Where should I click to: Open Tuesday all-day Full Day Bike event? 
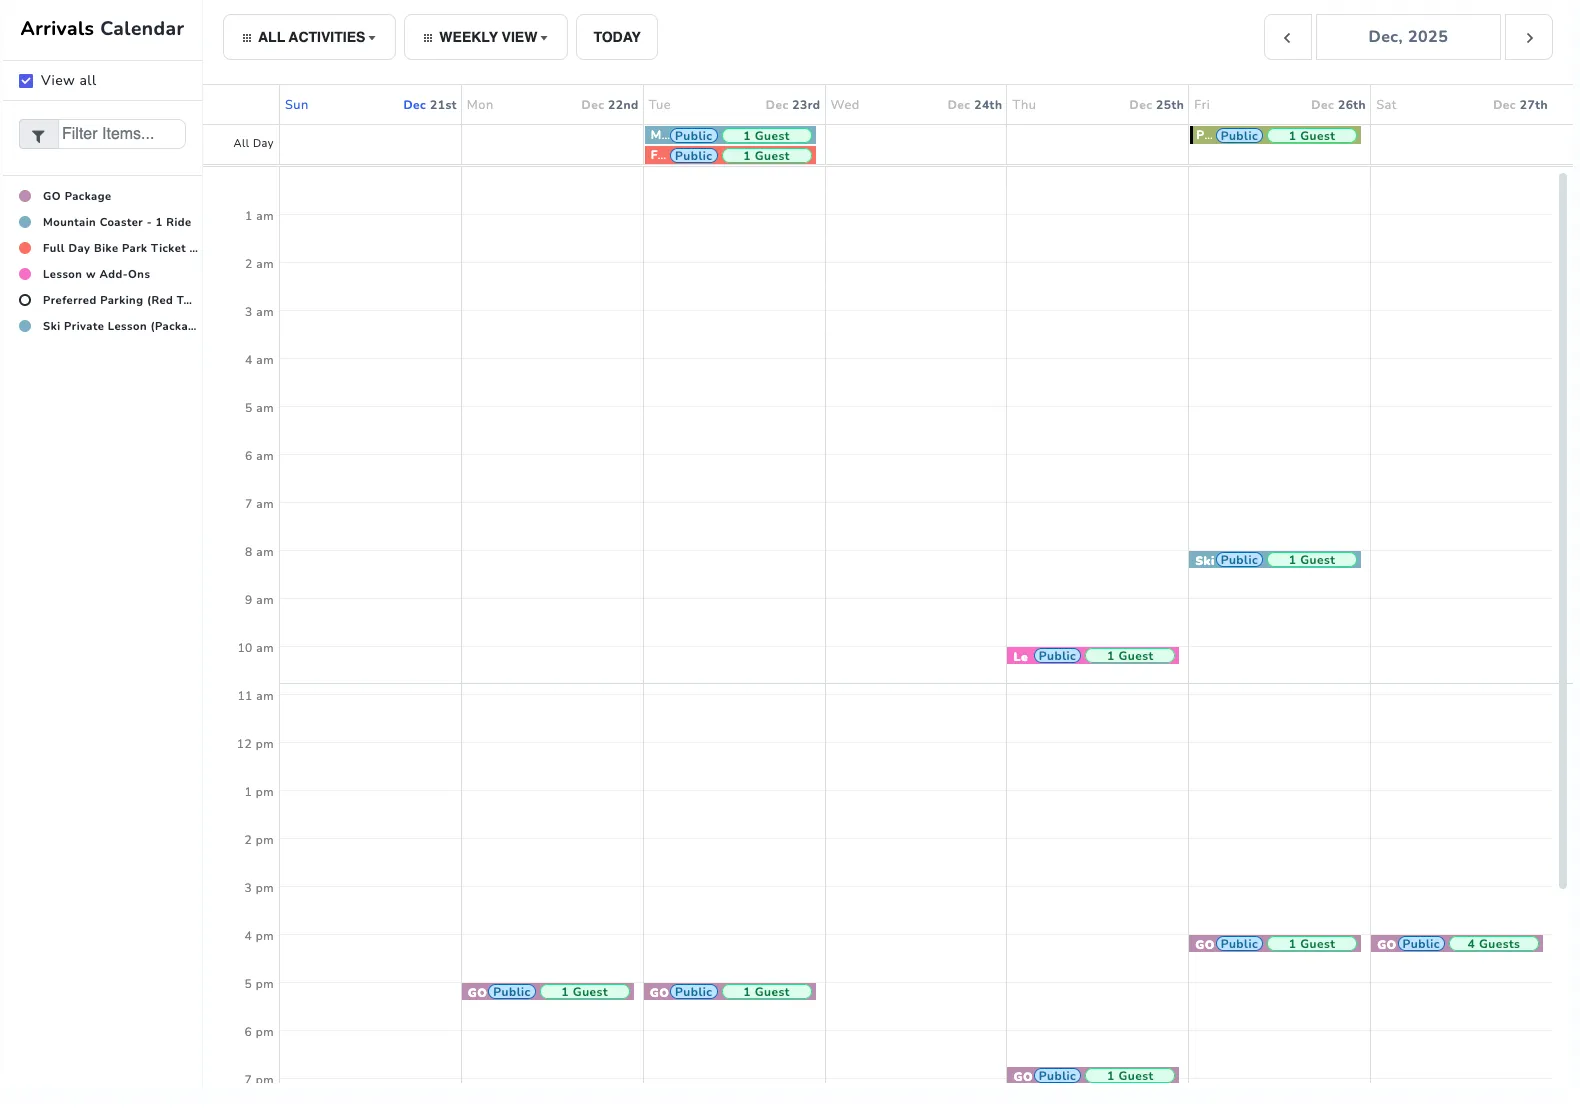coord(730,155)
